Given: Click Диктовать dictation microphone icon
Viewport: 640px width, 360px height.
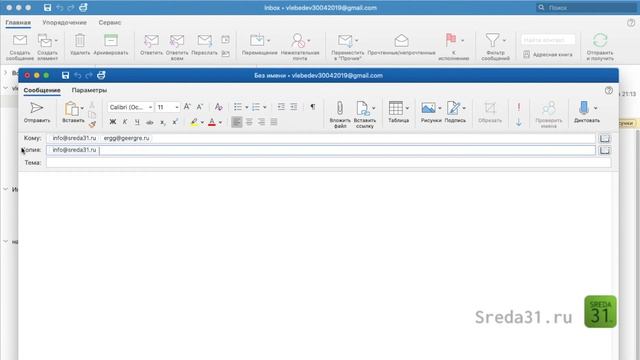Looking at the screenshot, I should (584, 108).
